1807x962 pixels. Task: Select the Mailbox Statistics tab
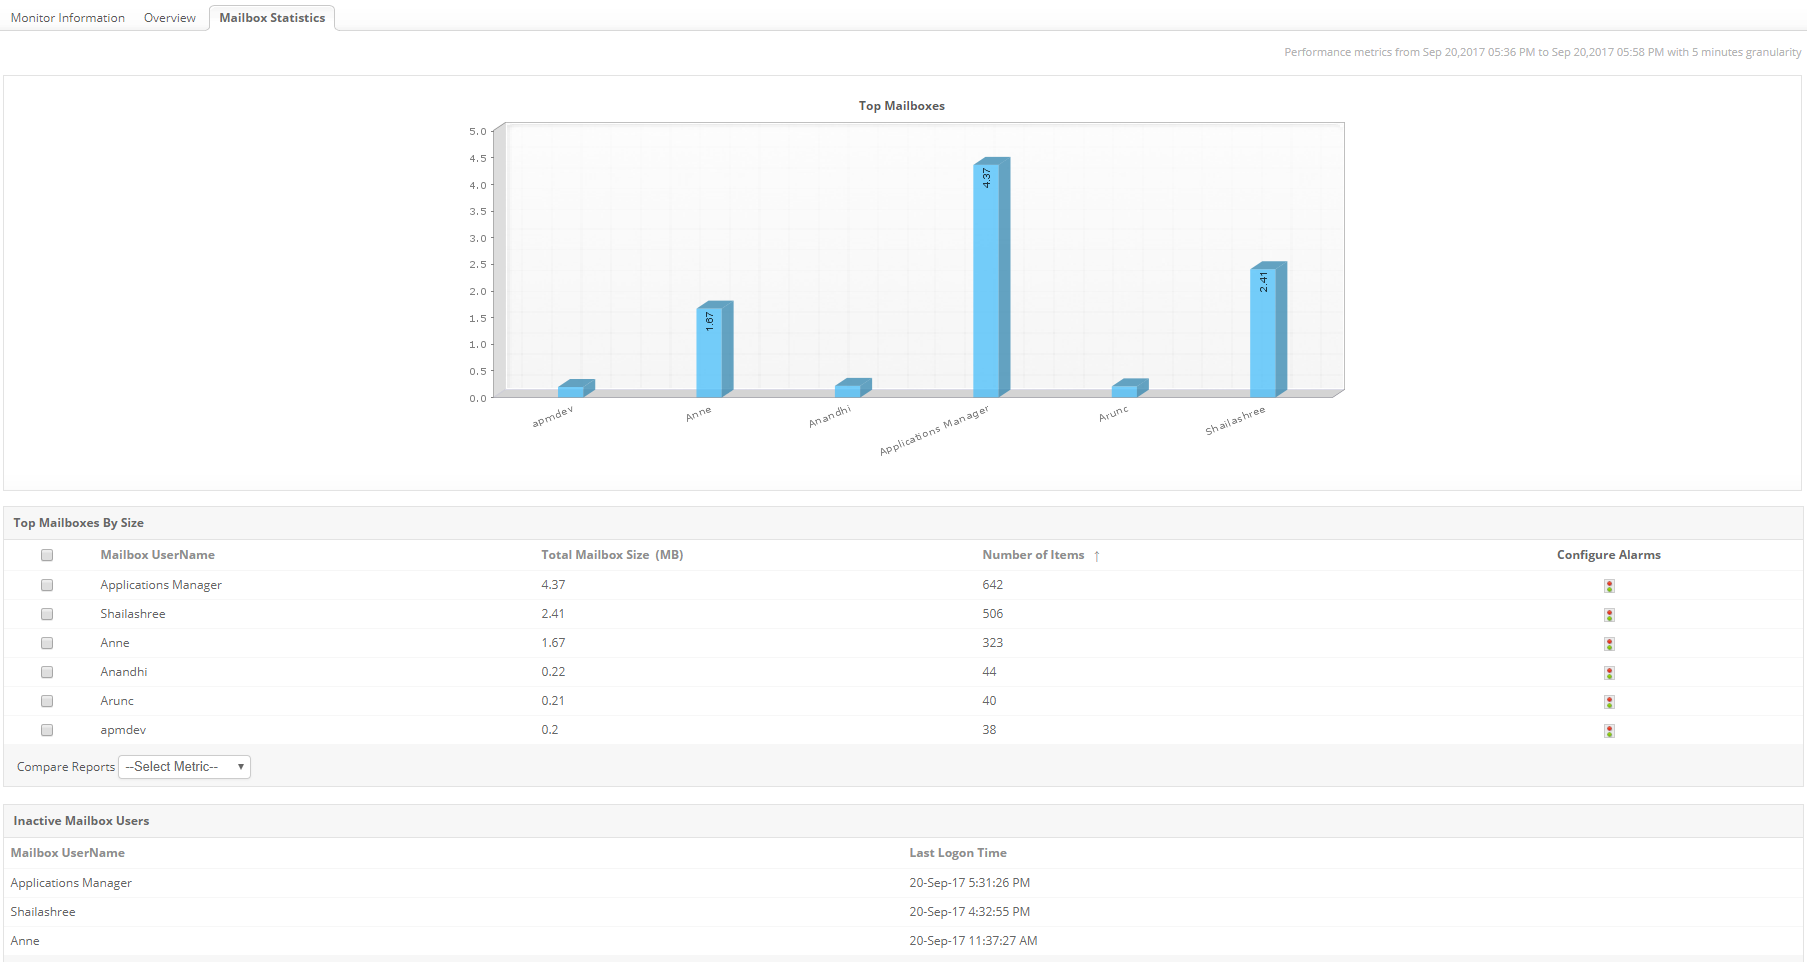272,18
